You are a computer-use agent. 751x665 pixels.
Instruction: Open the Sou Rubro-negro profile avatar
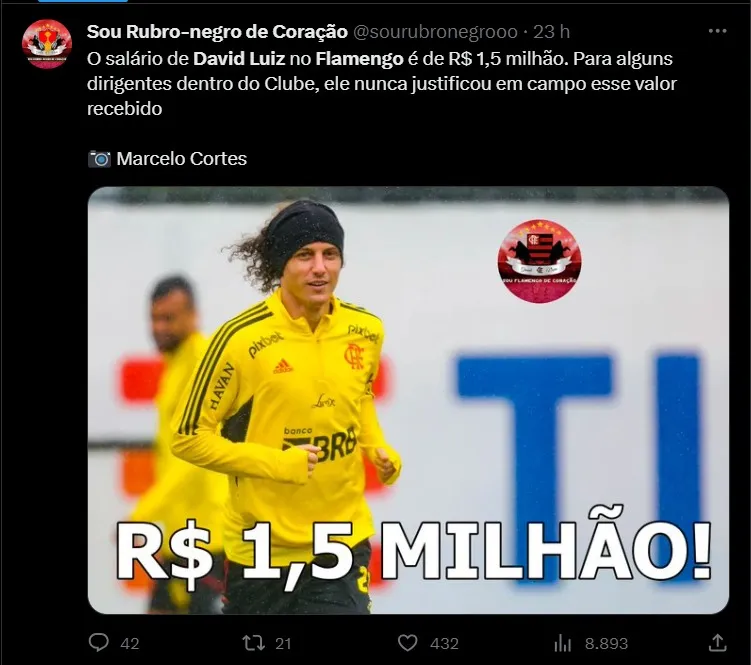click(x=47, y=44)
